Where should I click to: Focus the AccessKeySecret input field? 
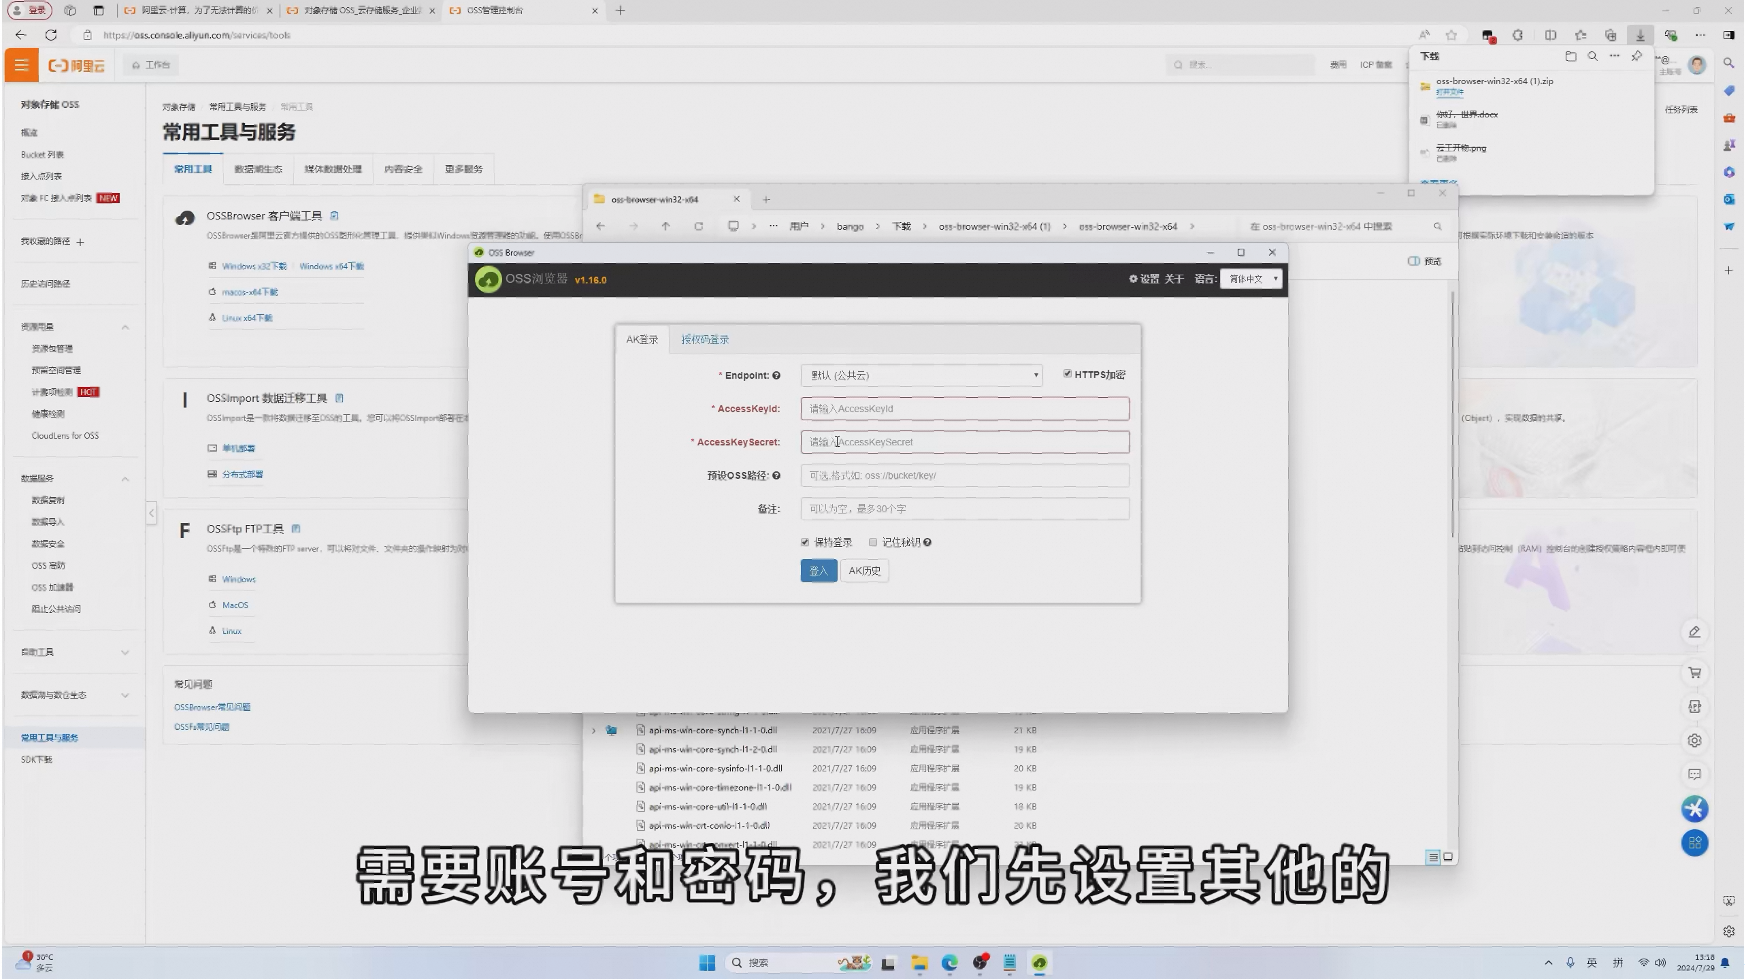965,442
